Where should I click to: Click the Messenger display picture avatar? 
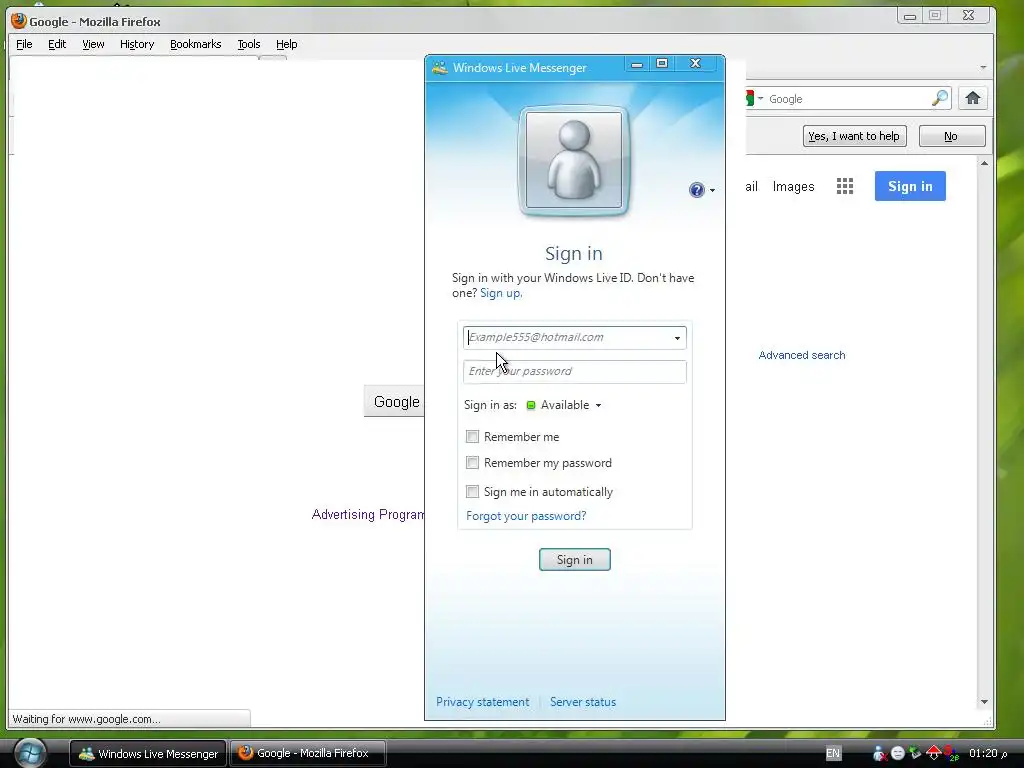(574, 160)
